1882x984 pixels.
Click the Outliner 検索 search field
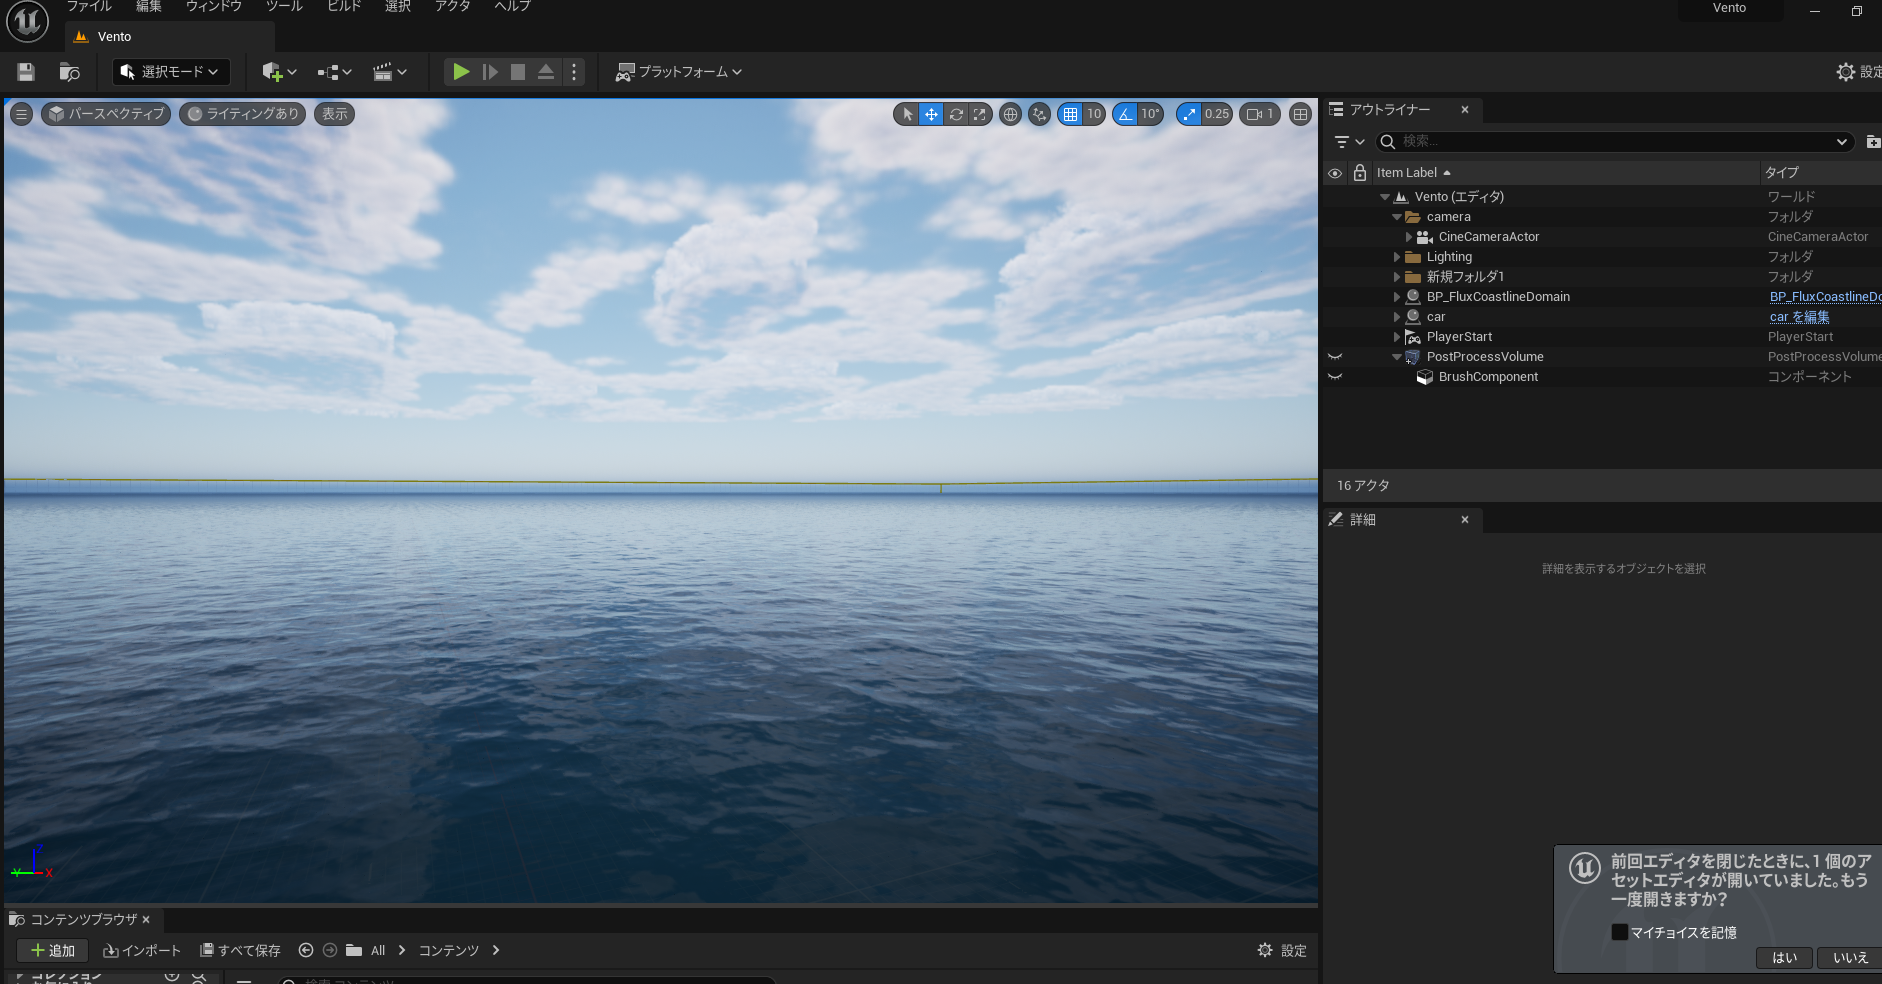click(1614, 142)
